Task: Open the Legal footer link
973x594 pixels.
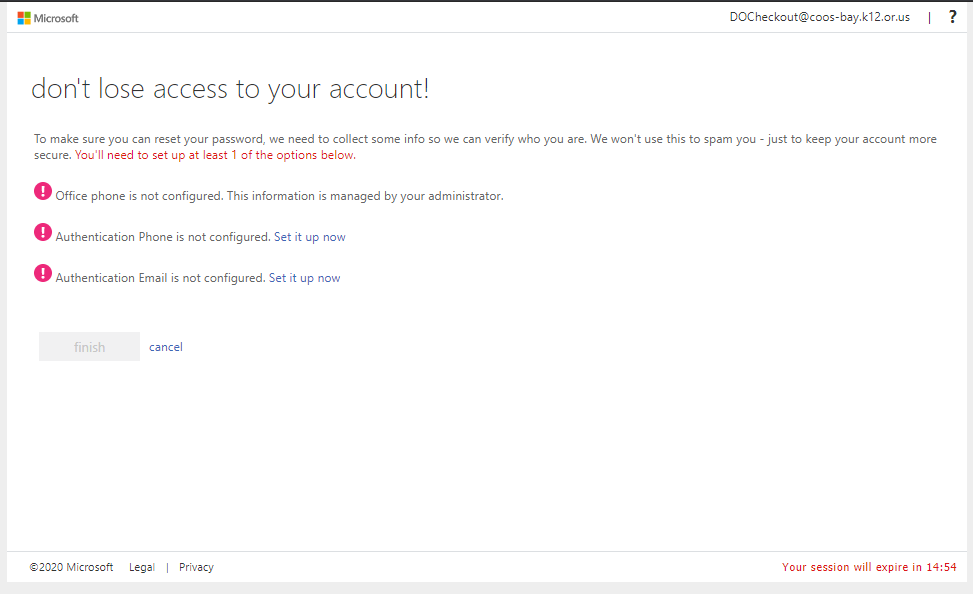Action: 141,567
